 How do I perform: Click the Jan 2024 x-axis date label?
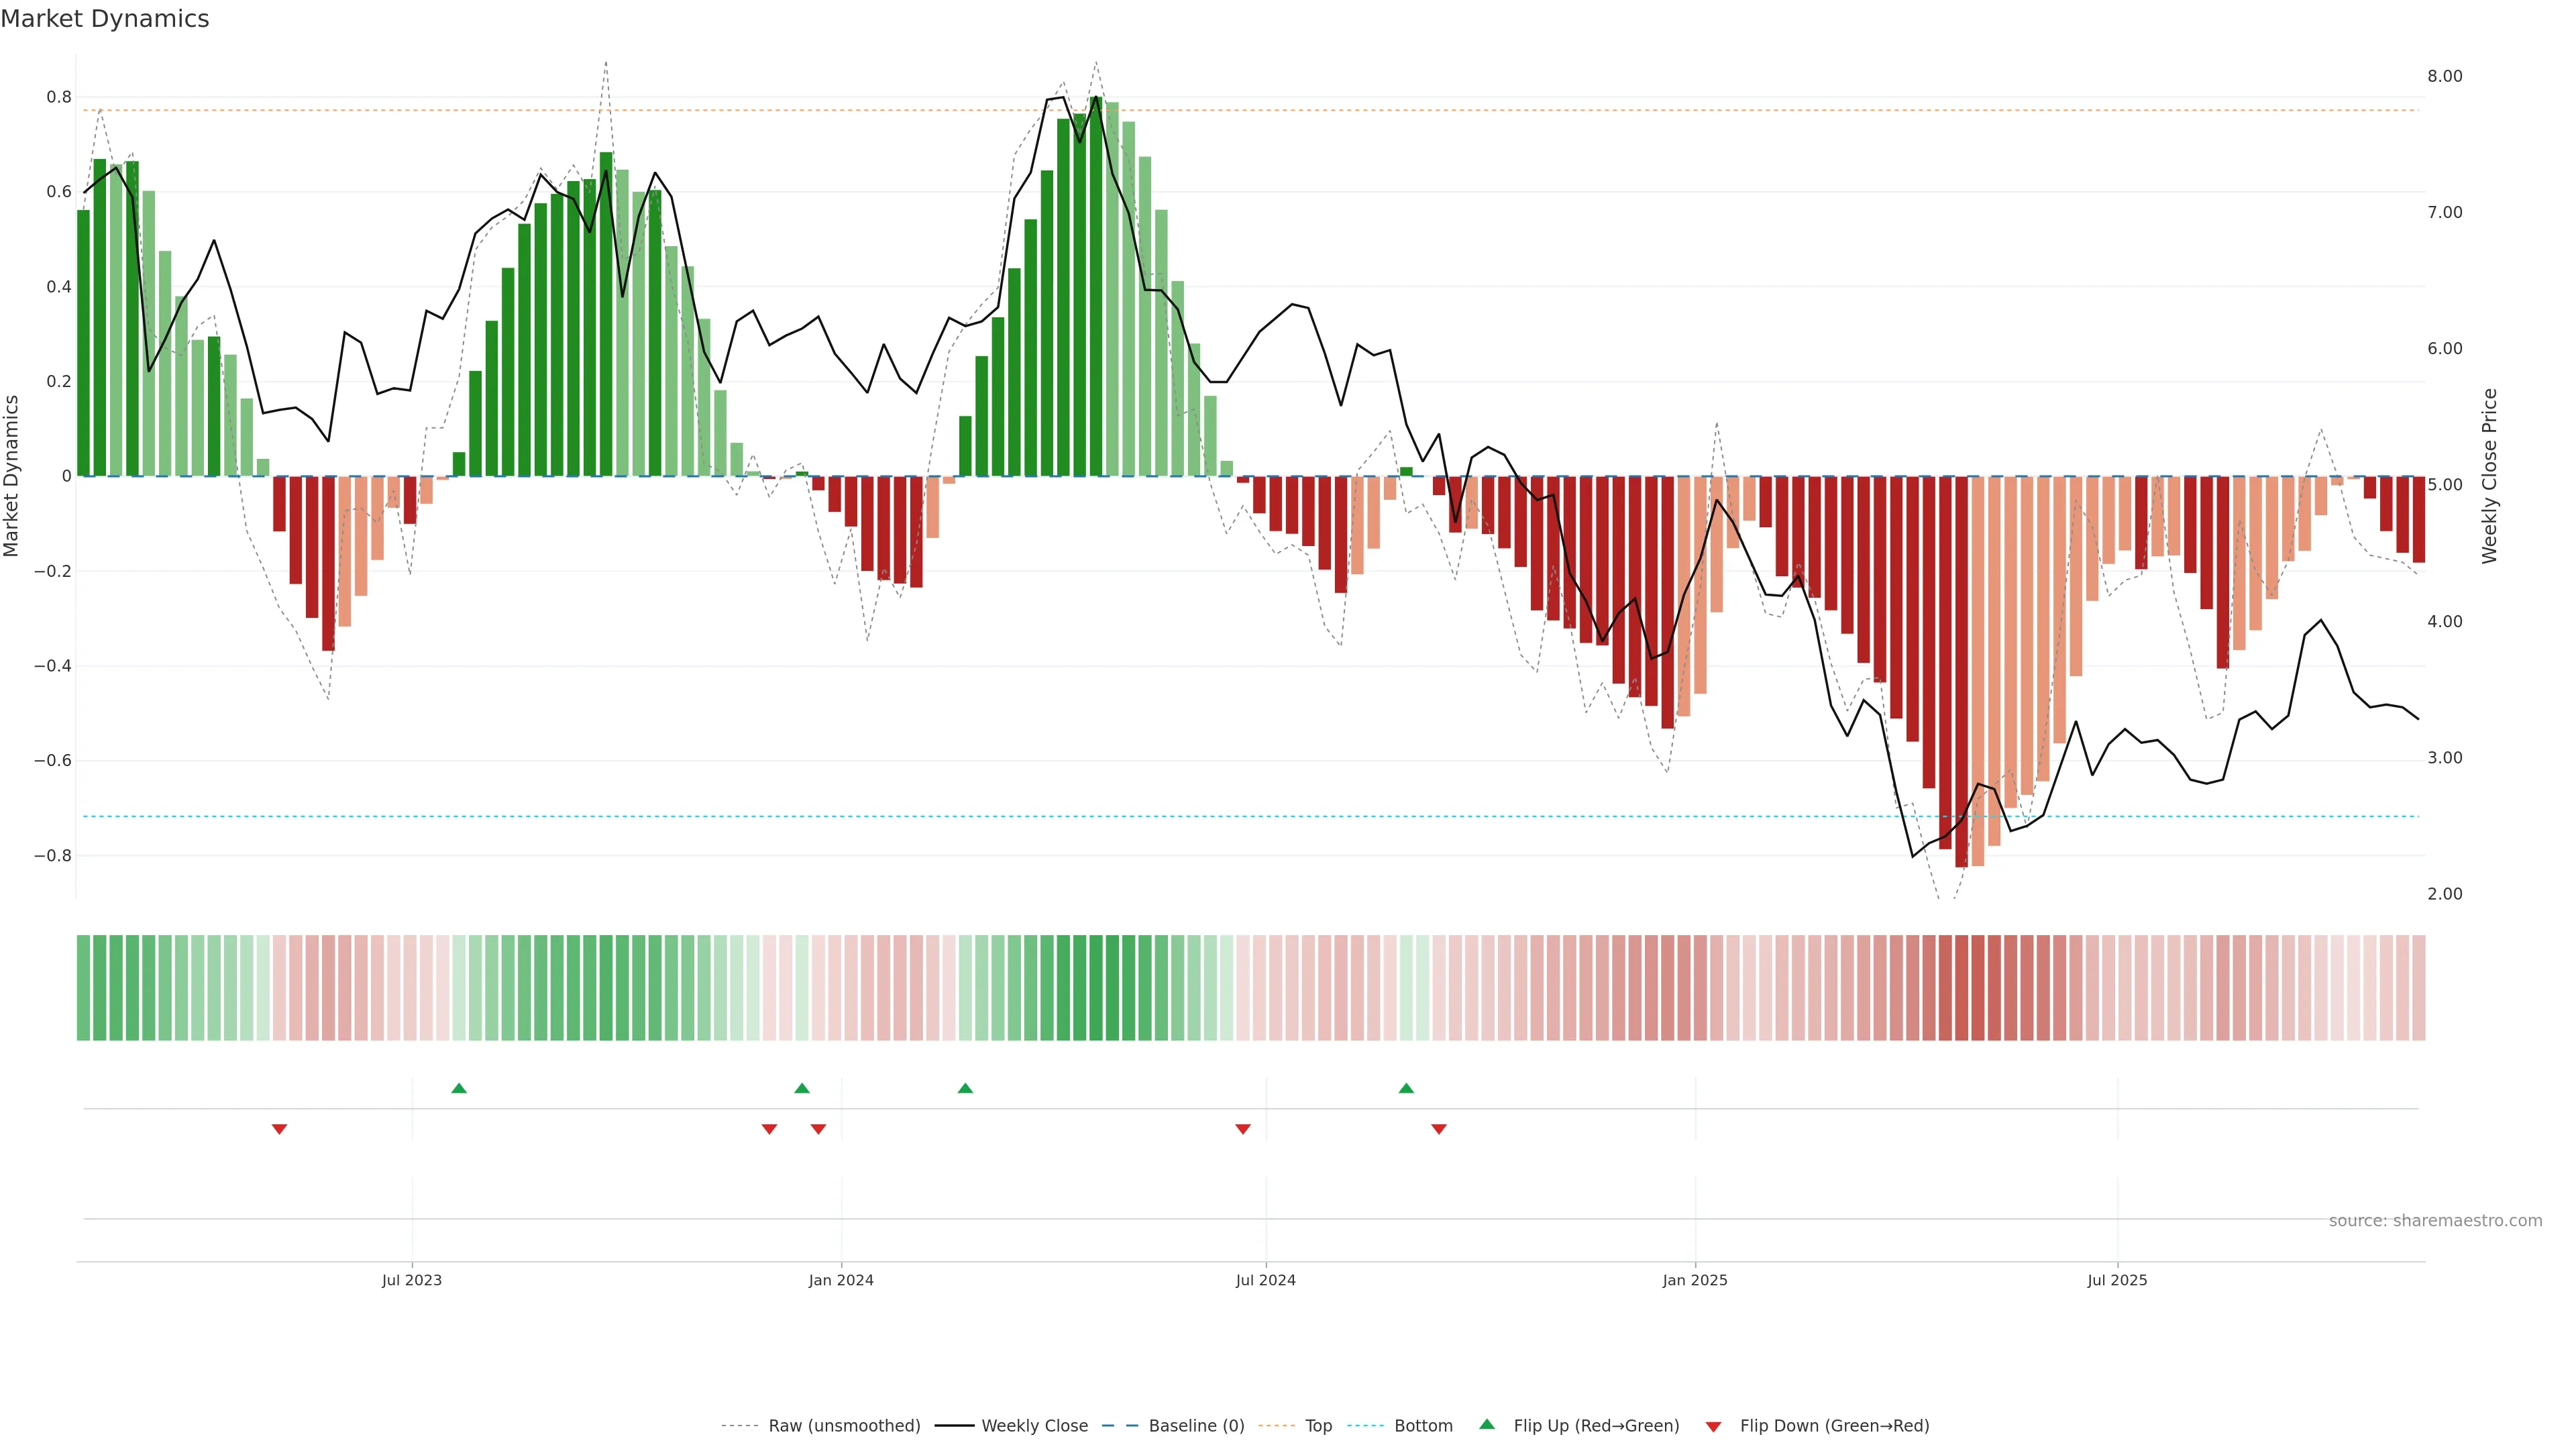click(x=841, y=1280)
